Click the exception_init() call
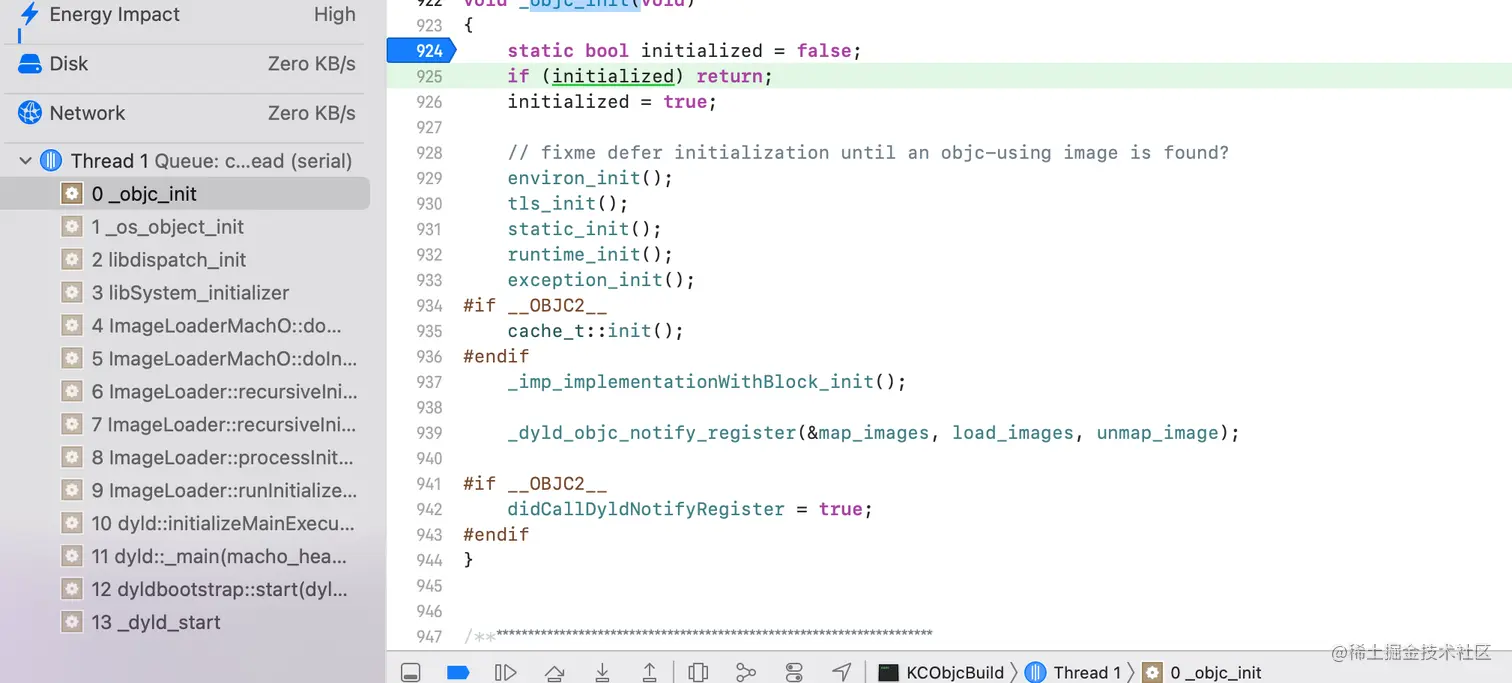Image resolution: width=1512 pixels, height=683 pixels. tap(601, 280)
